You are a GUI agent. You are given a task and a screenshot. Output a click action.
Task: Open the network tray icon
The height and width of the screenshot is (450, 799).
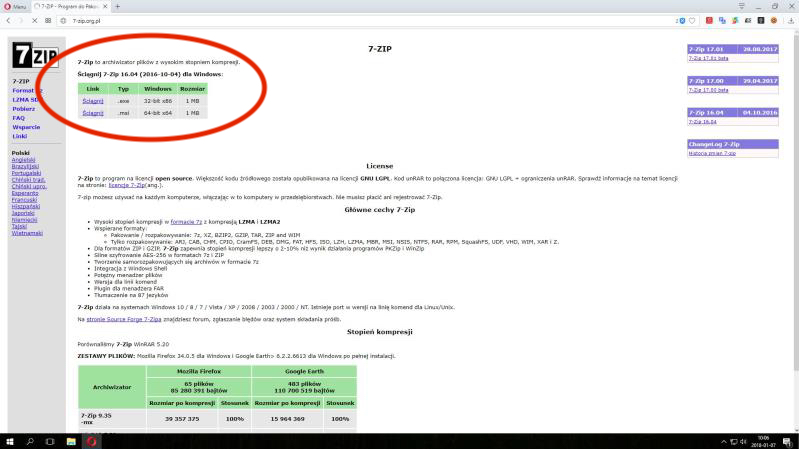pos(734,442)
